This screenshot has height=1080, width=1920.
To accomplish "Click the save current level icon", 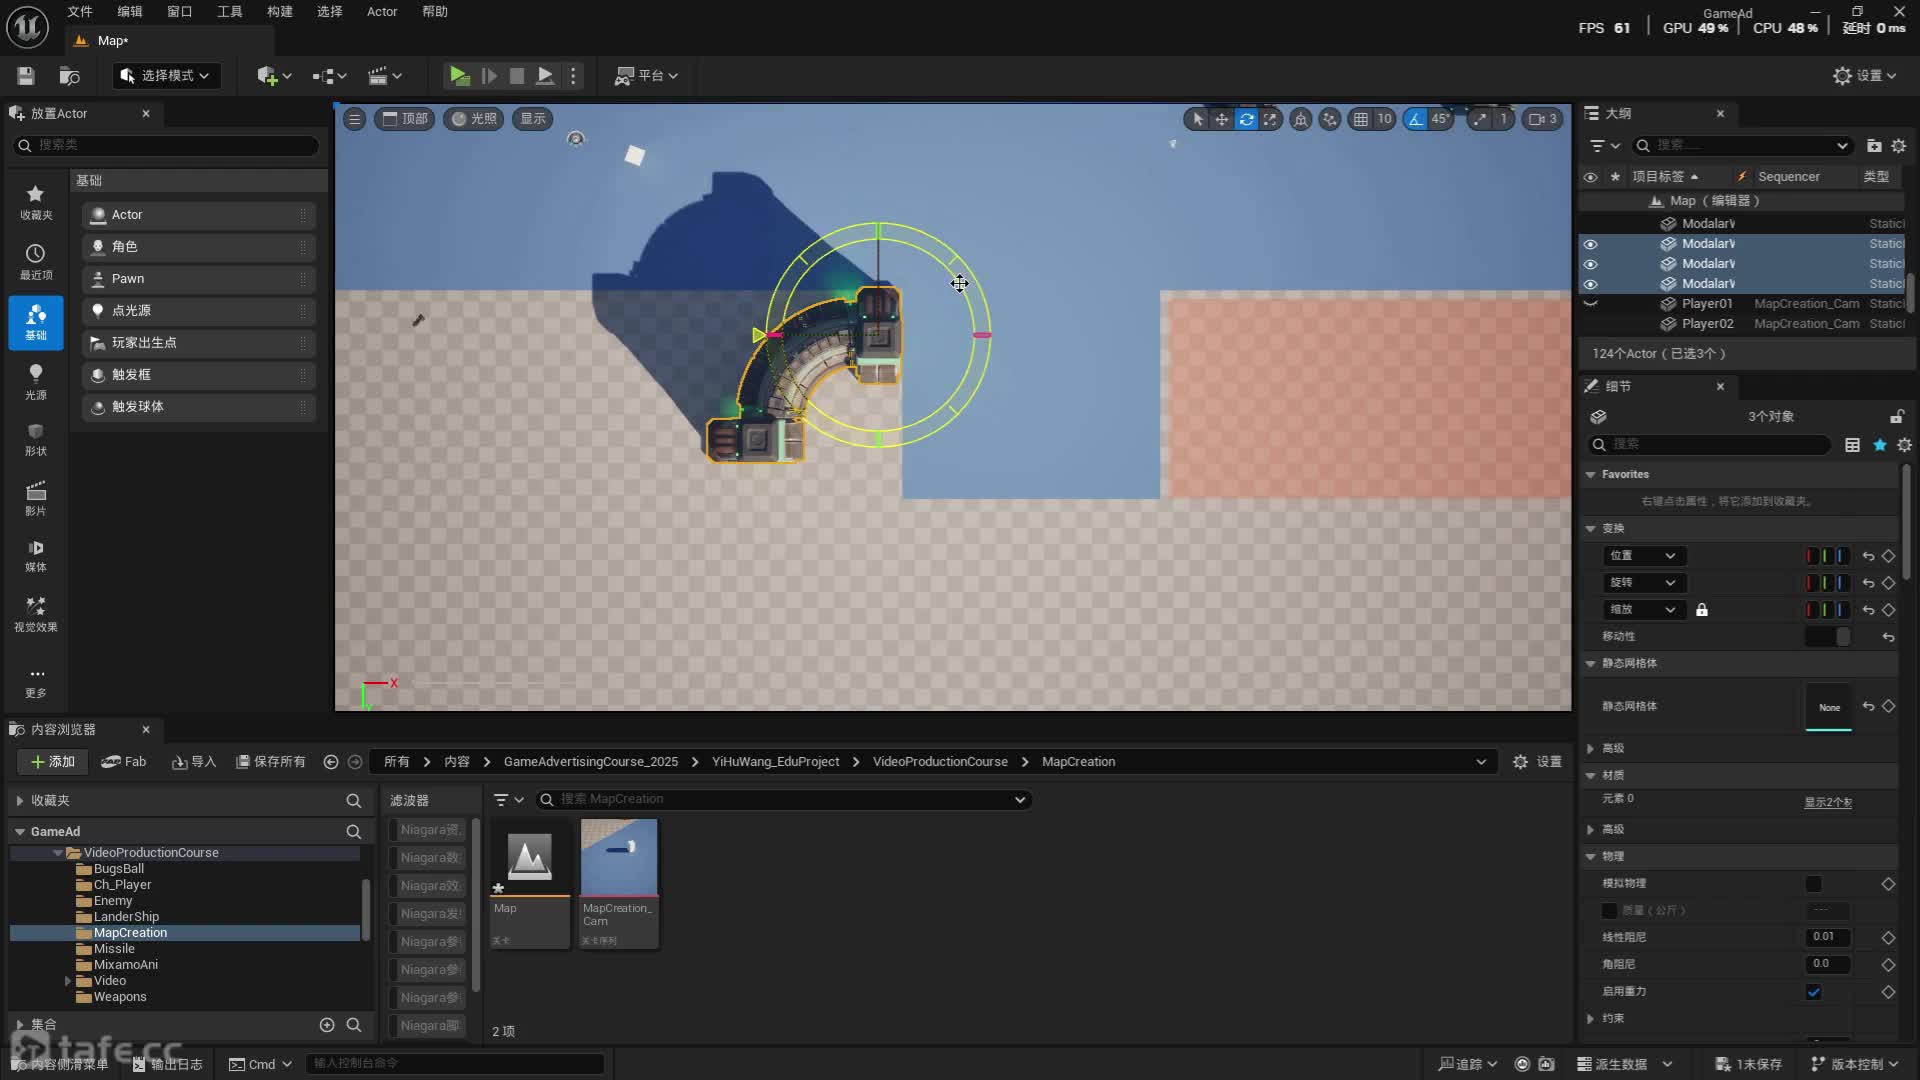I will click(26, 76).
